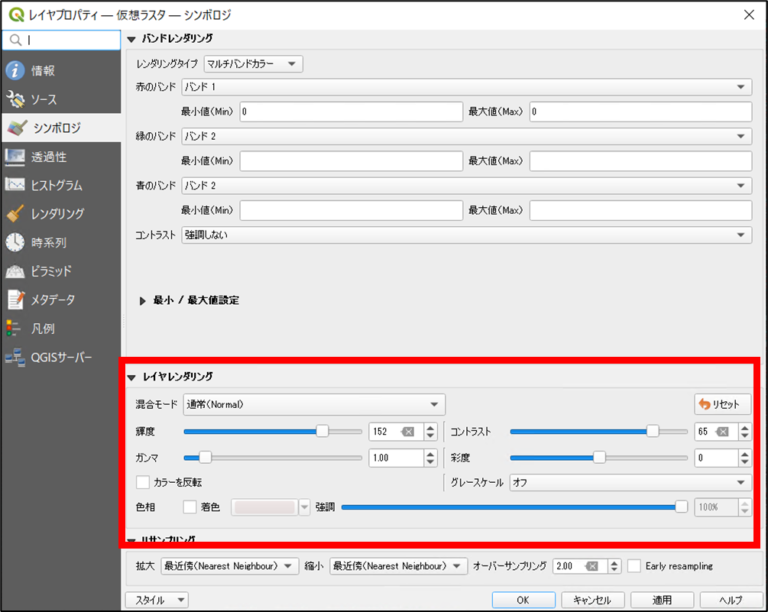Image resolution: width=768 pixels, height=612 pixels.
Task: Expand the 最小 / 最大値設定 section
Action: click(143, 301)
